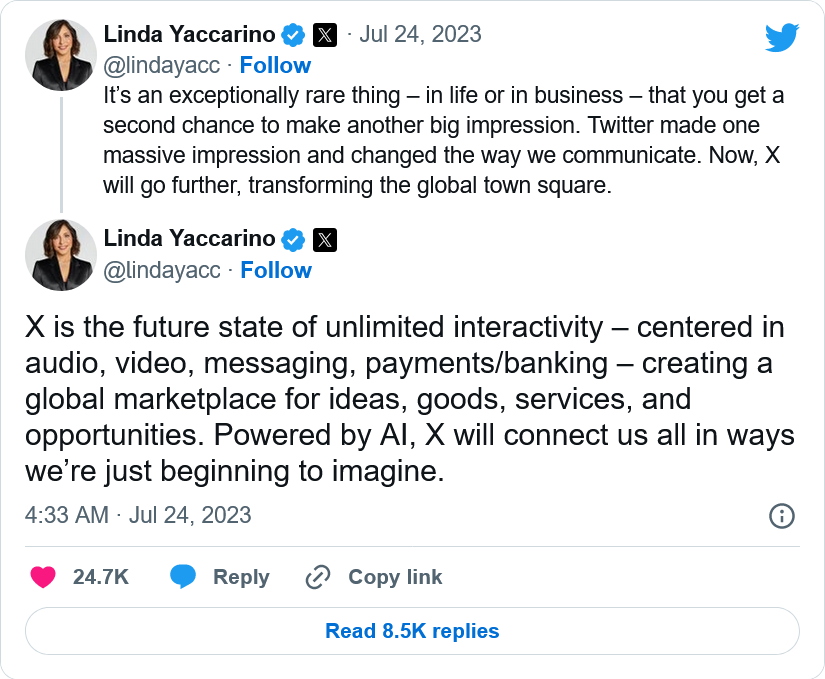Click the X affiliation badge in the main tweet
Image resolution: width=825 pixels, height=679 pixels.
[325, 239]
